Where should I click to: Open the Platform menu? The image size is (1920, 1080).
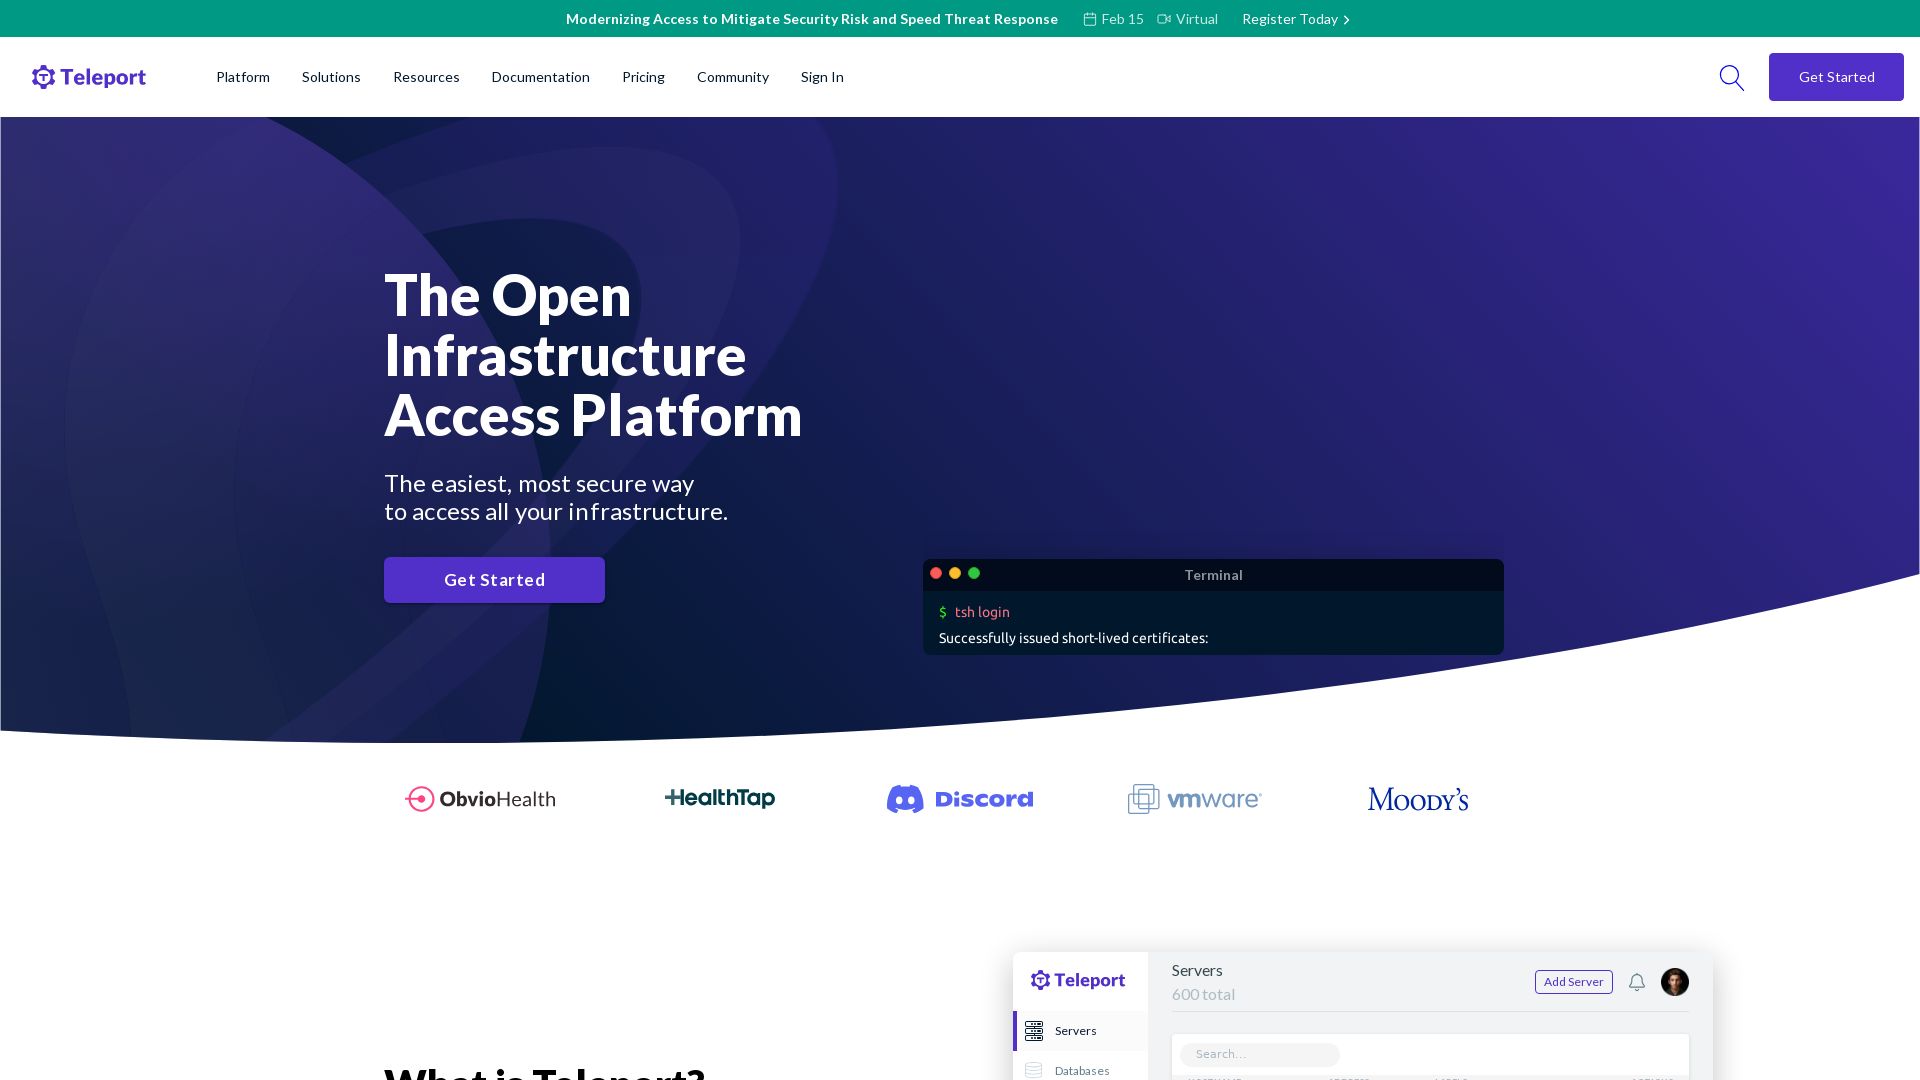point(243,77)
